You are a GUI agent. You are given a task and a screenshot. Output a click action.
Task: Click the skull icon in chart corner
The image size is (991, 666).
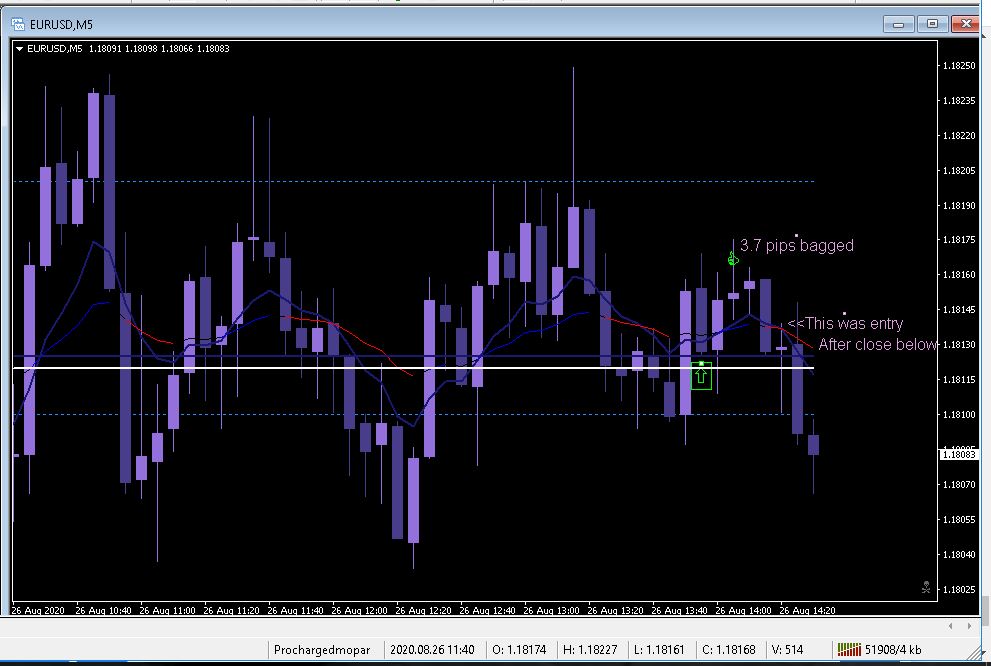(x=926, y=588)
